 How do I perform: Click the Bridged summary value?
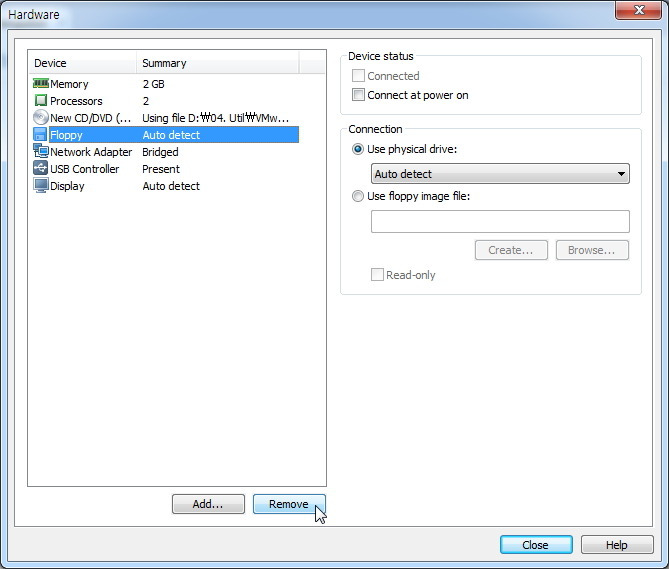pyautogui.click(x=160, y=152)
